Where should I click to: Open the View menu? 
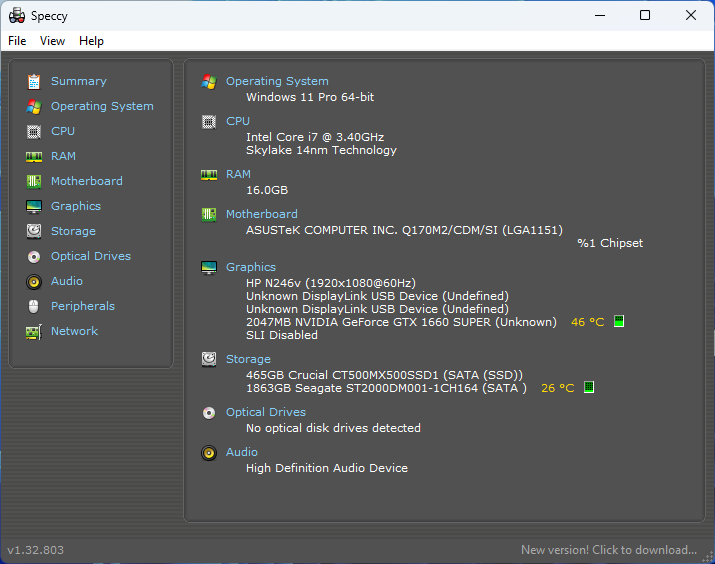tap(52, 41)
